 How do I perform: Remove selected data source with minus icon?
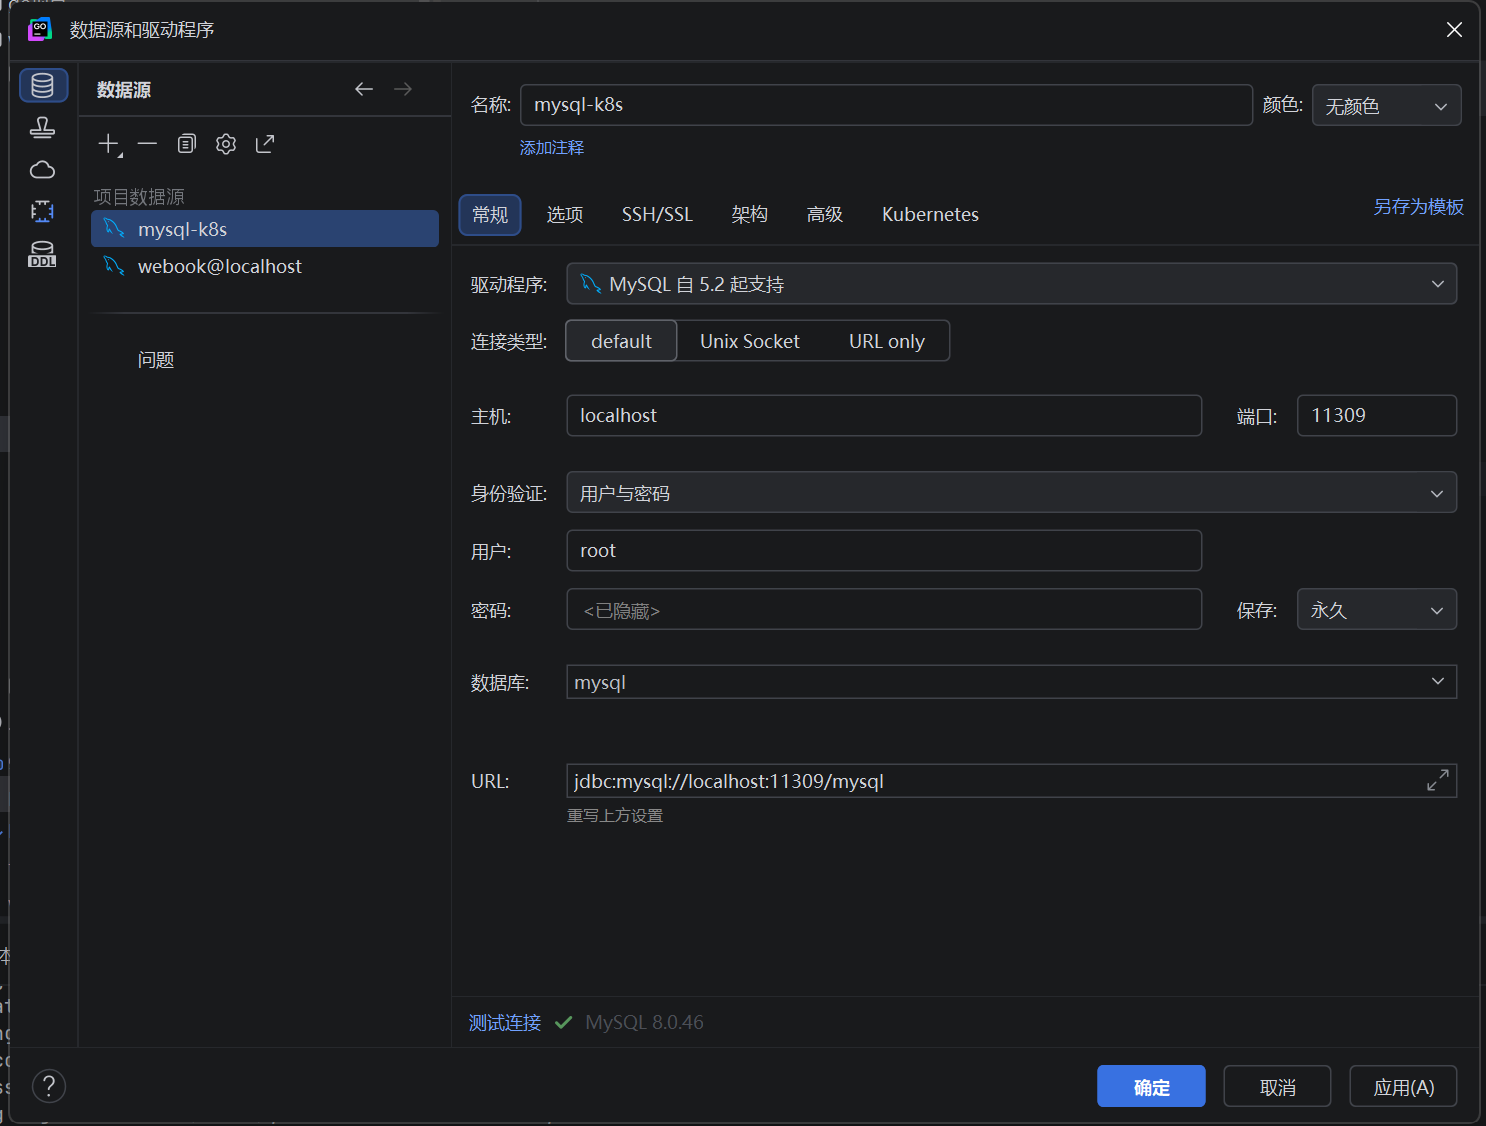tap(148, 144)
